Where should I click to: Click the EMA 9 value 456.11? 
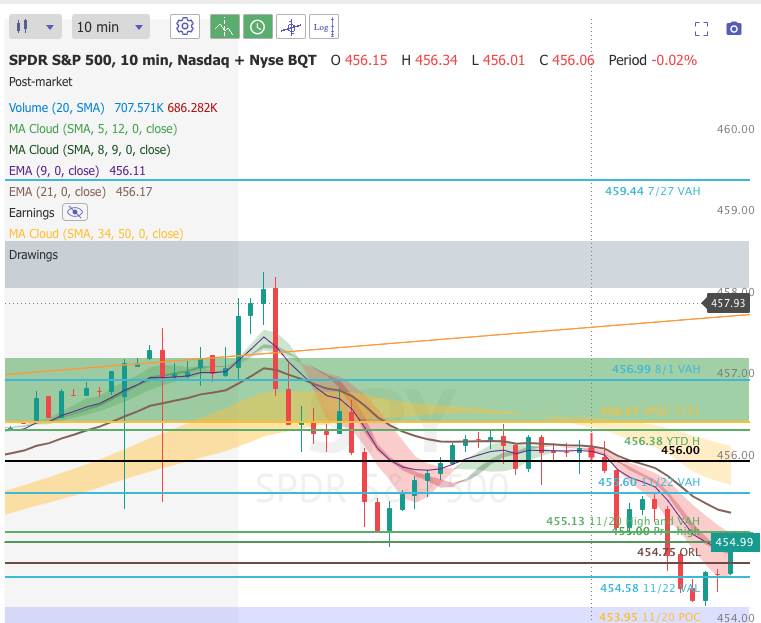(127, 171)
